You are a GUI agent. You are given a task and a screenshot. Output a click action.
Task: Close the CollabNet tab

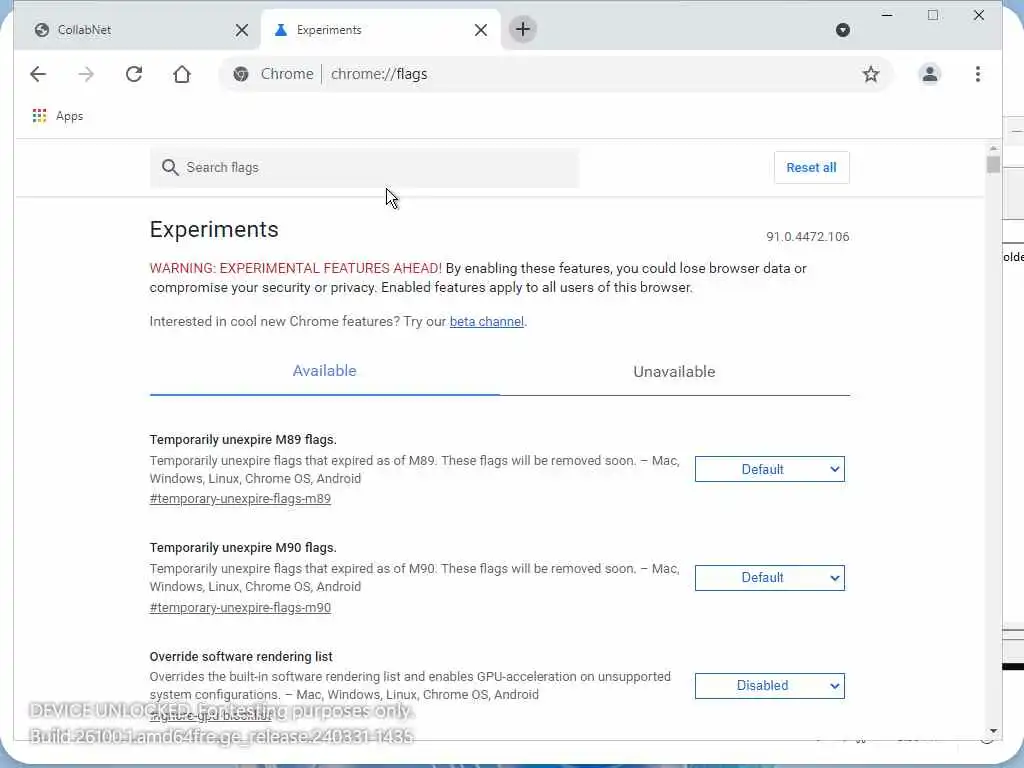[242, 30]
